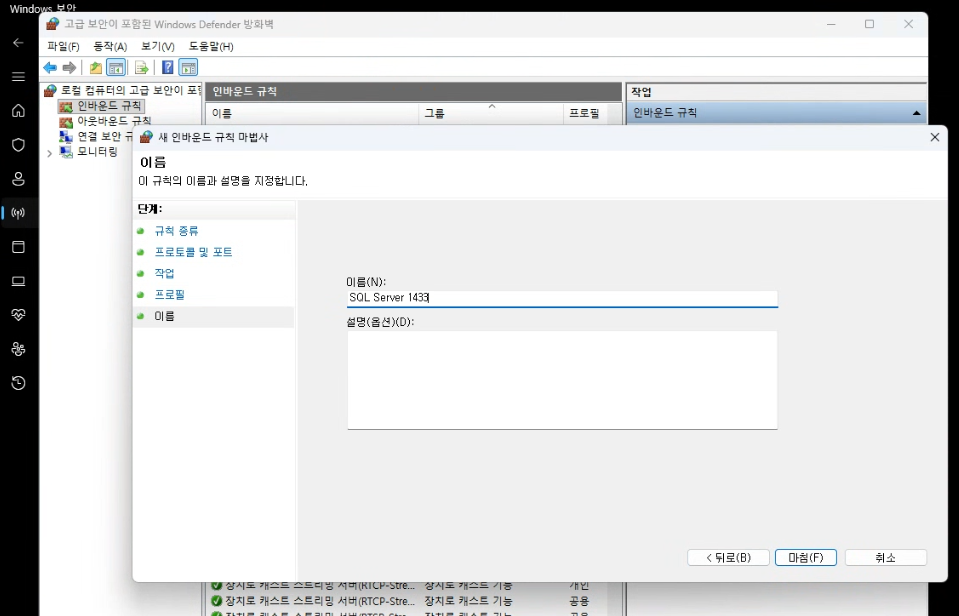Screen dimensions: 959x616
Task: Minimize the Windows Defender firewall window
Action: [831, 24]
